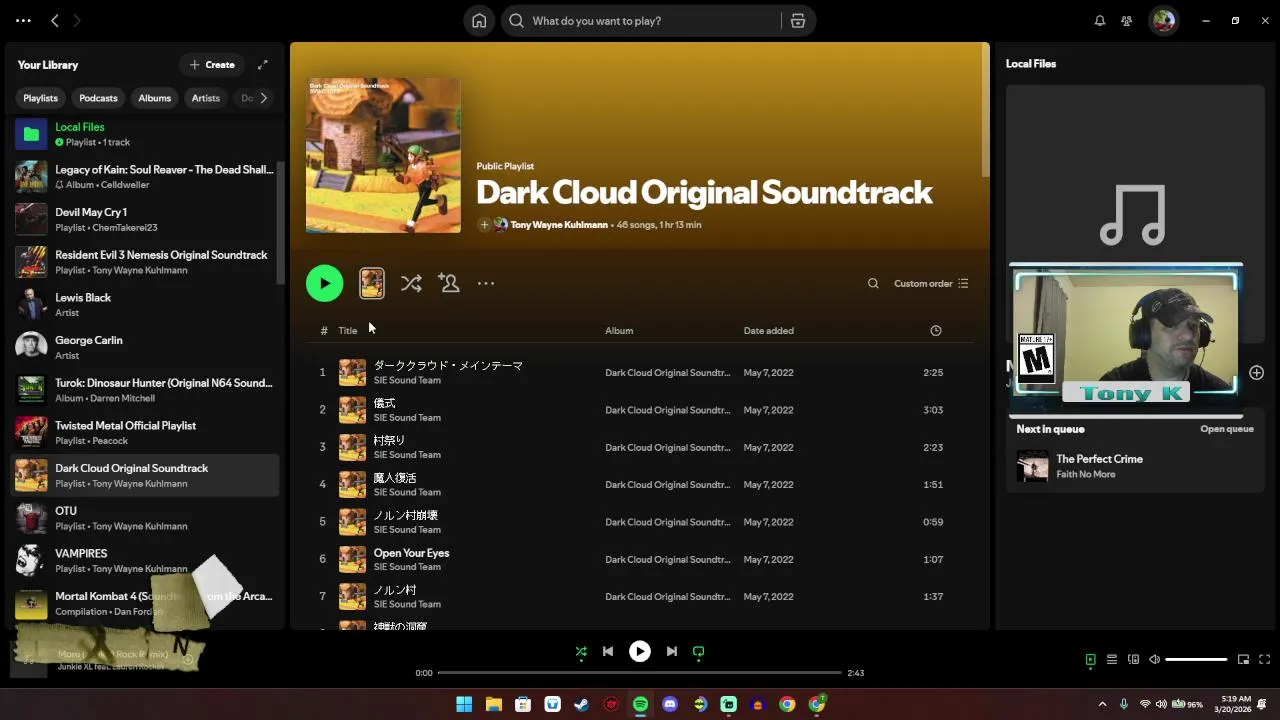1280x720 pixels.
Task: Sort tracks by the Album column
Action: (x=619, y=331)
